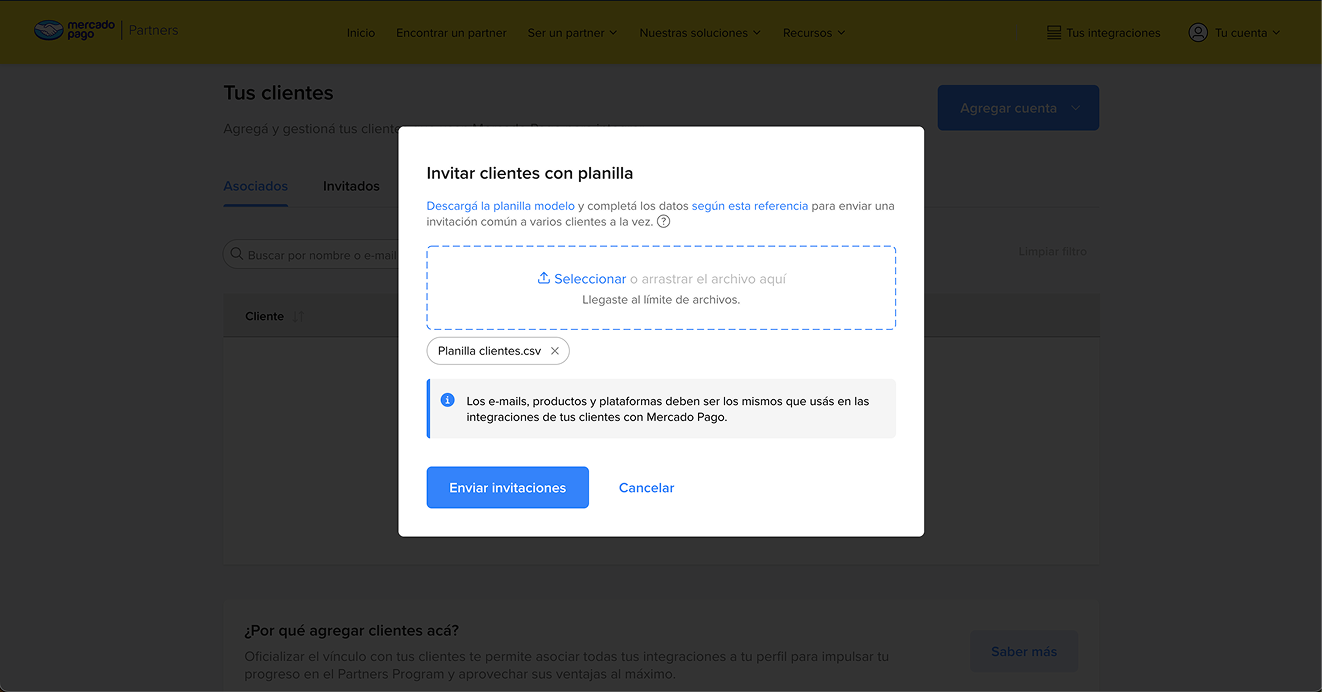This screenshot has height=692, width=1322.
Task: Click the Llegaste al límite de archivos message
Action: (661, 299)
